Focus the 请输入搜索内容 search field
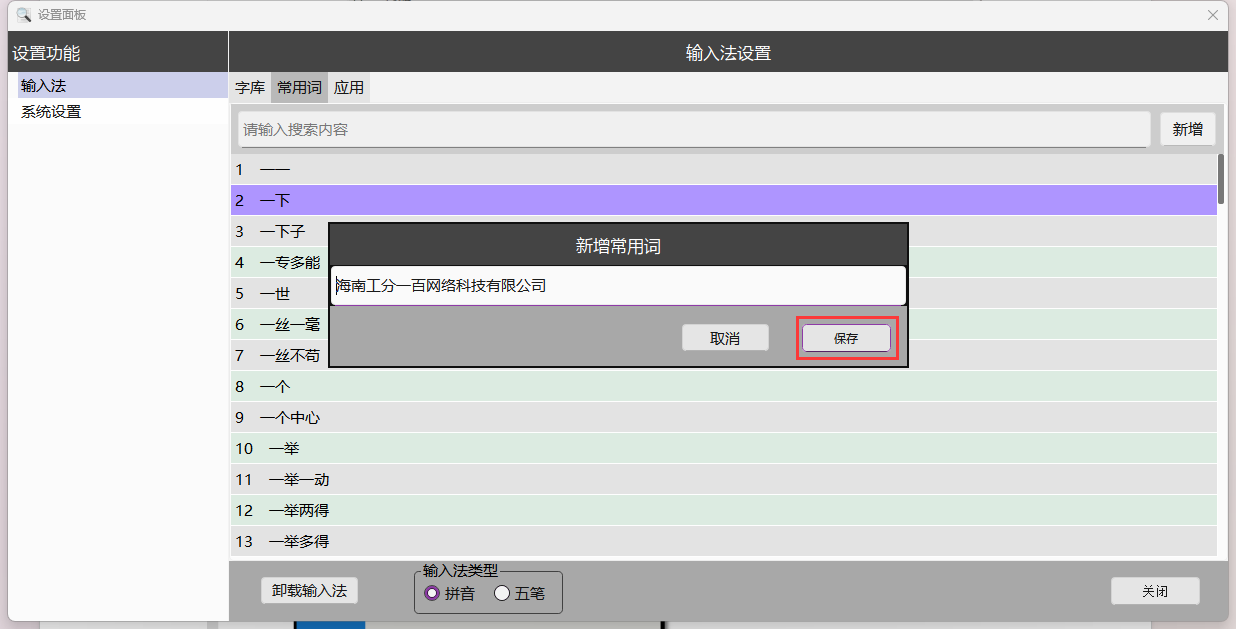 point(694,129)
